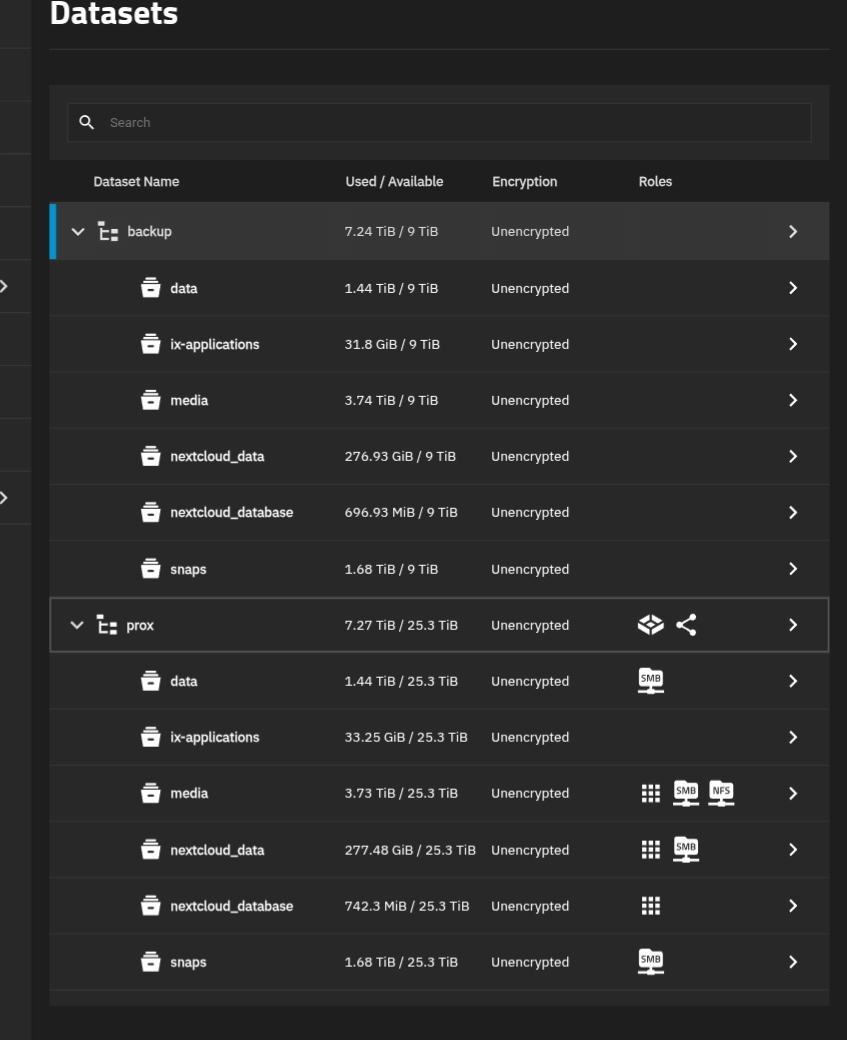Select the backup ix-applications dataset
The height and width of the screenshot is (1040, 847).
[214, 344]
